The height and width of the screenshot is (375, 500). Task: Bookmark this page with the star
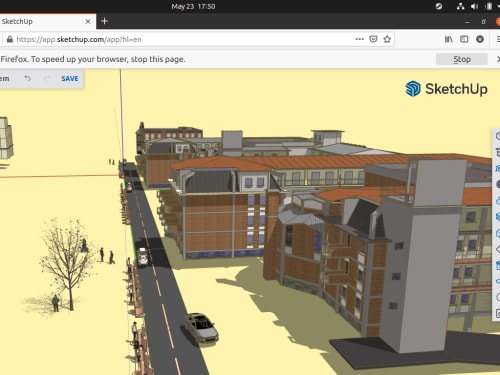coord(387,39)
